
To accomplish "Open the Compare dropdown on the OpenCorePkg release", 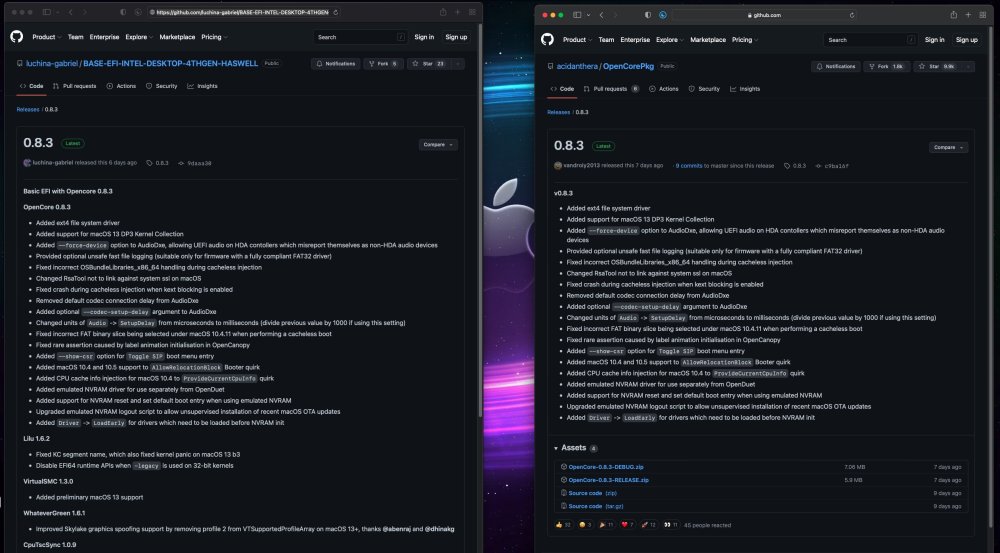I will pos(948,147).
